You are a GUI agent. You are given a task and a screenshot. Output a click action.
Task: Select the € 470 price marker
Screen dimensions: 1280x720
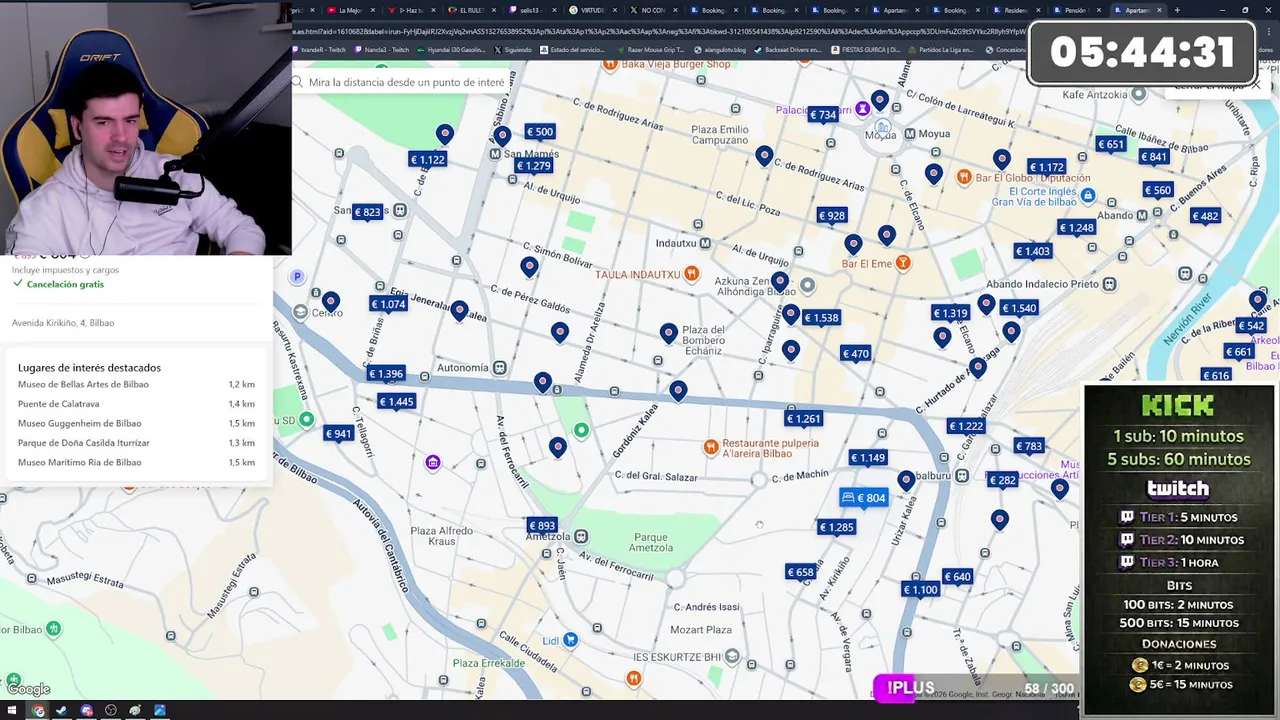855,353
